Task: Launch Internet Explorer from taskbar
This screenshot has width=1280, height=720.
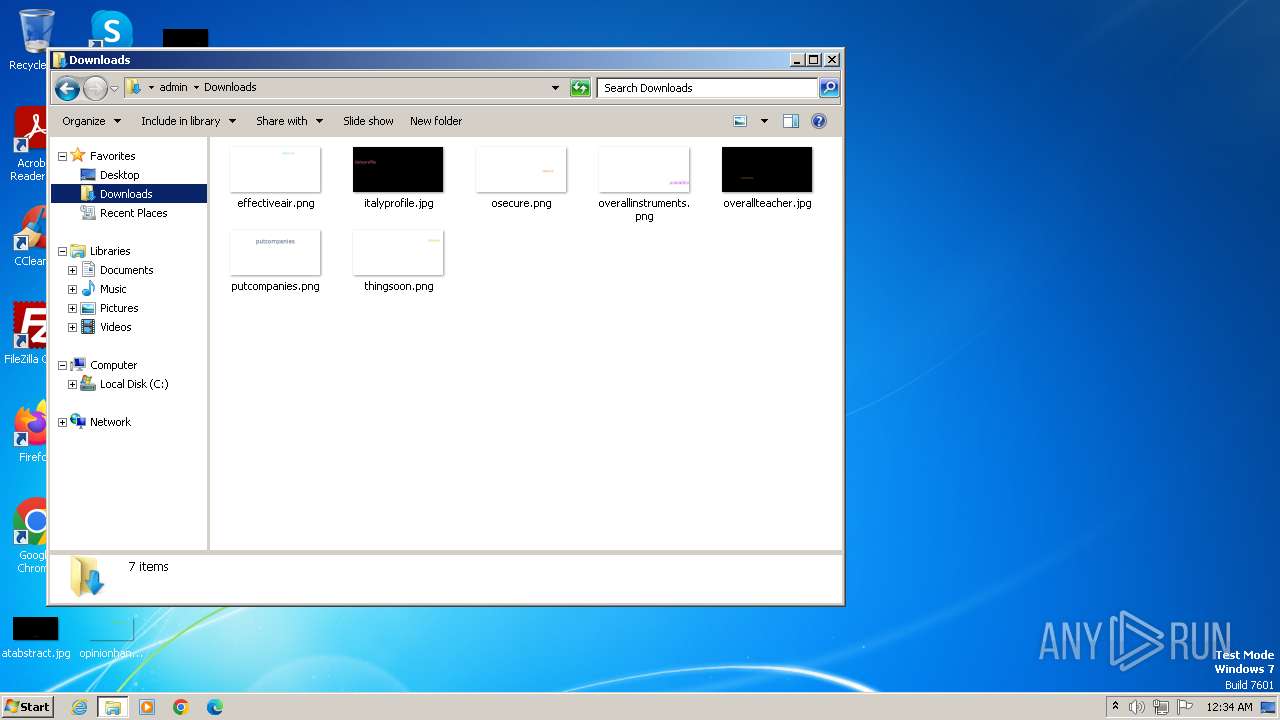Action: point(79,707)
